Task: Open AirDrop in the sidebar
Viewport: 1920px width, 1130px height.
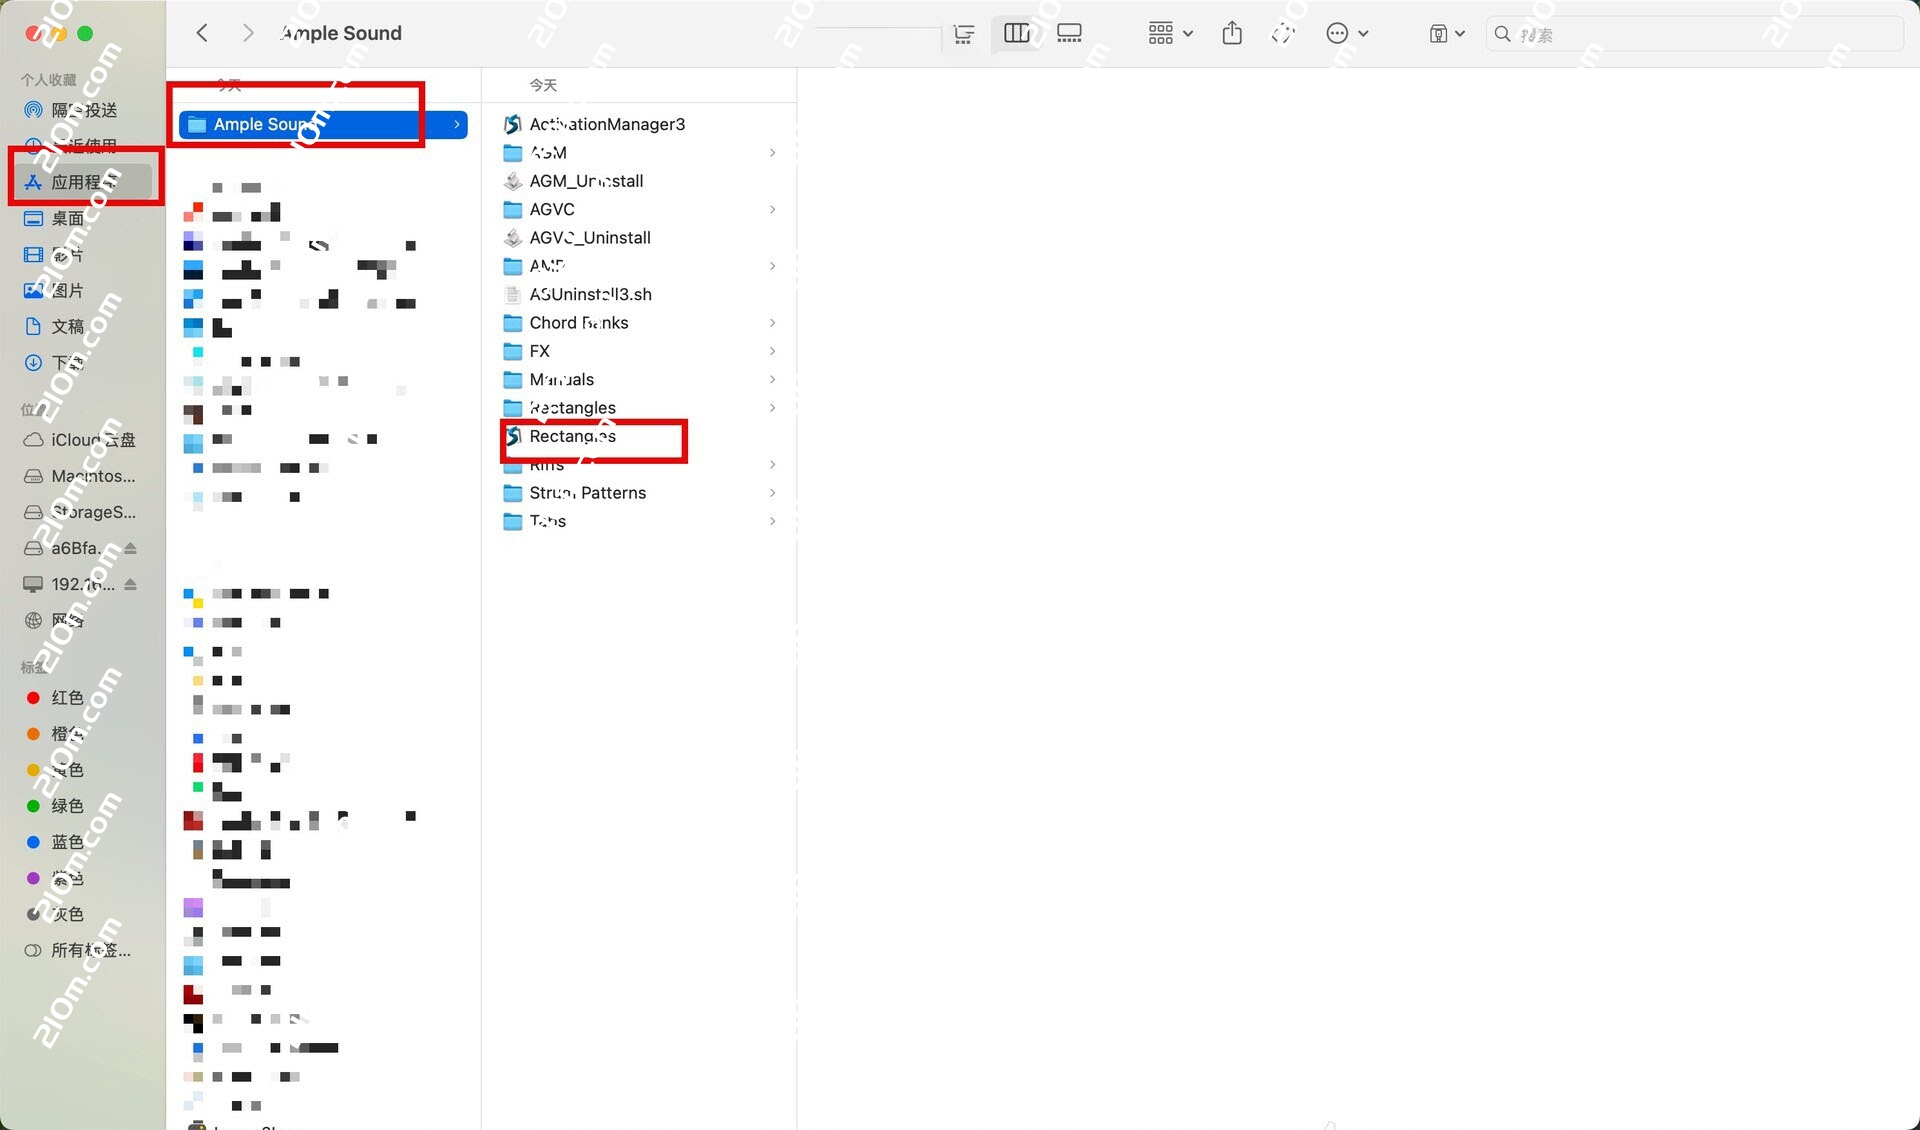Action: pos(85,110)
